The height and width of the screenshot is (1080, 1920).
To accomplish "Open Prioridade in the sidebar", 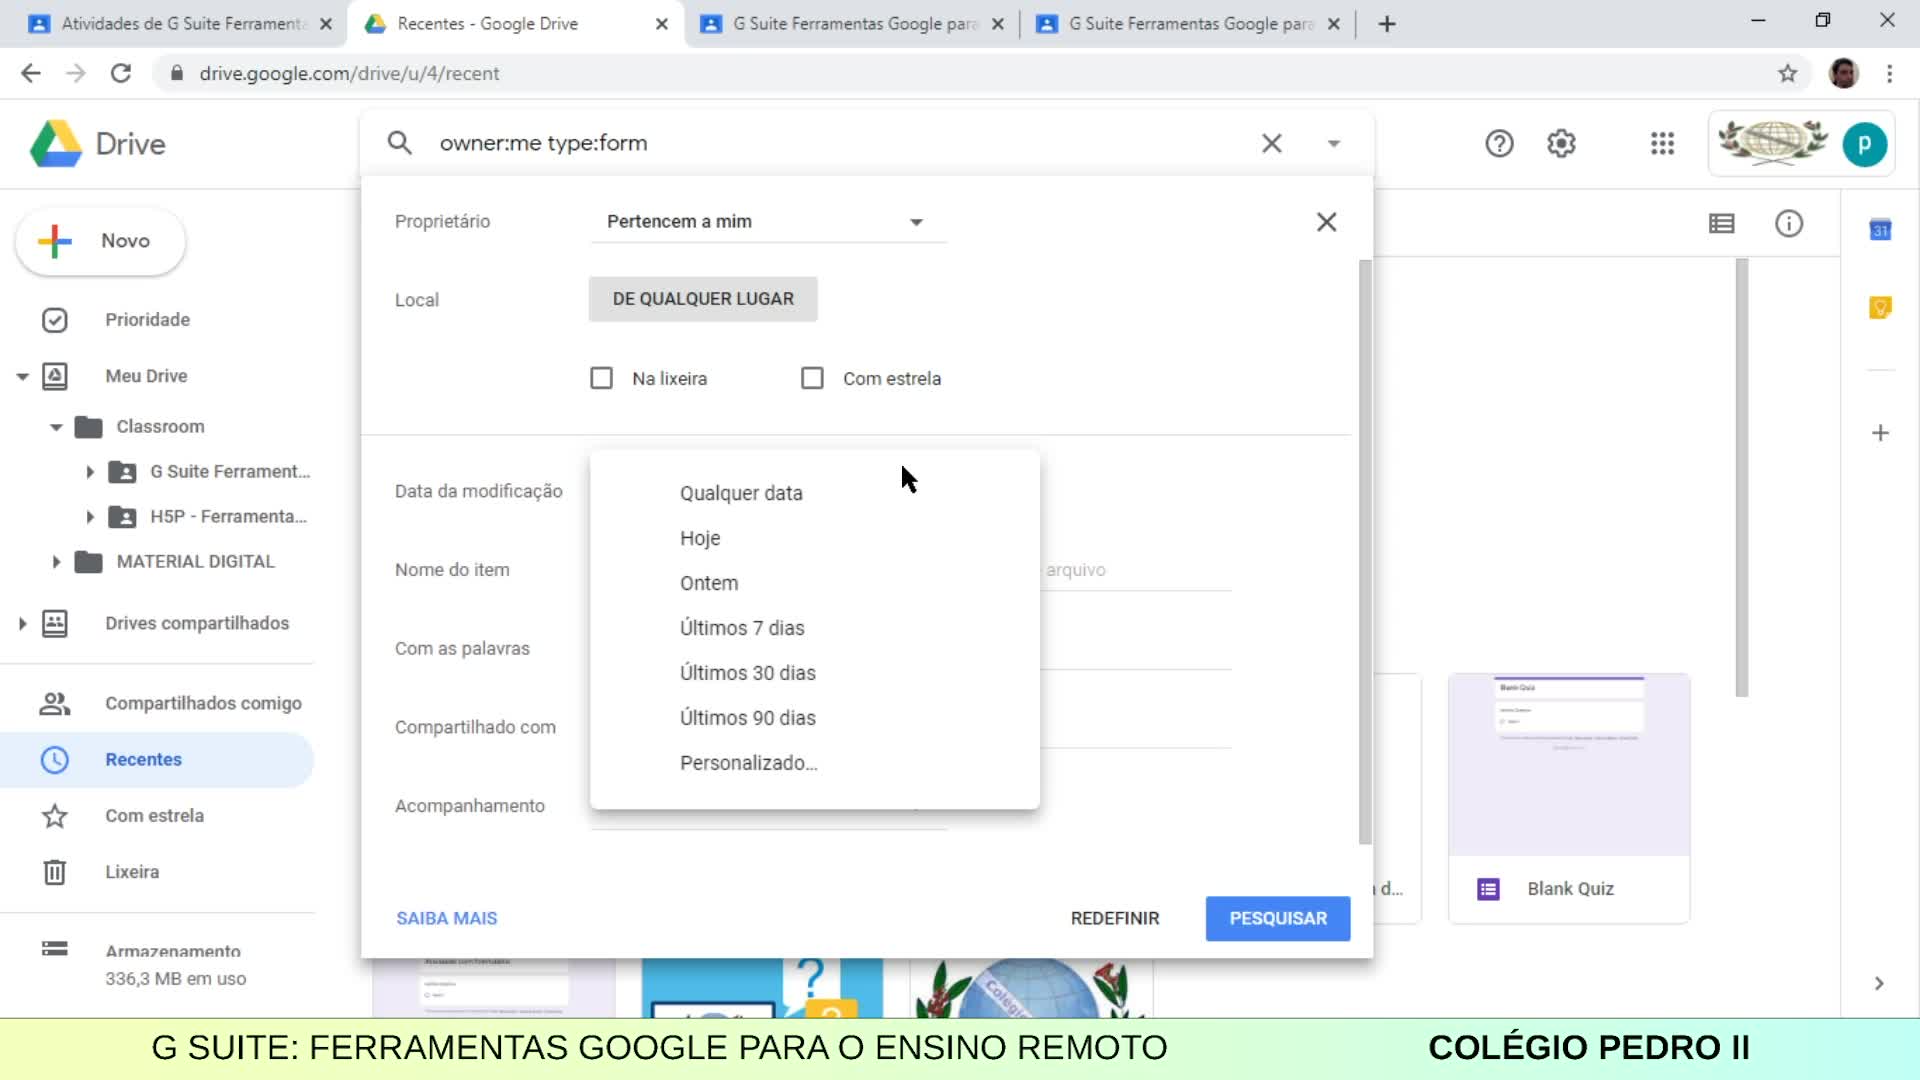I will coord(147,320).
